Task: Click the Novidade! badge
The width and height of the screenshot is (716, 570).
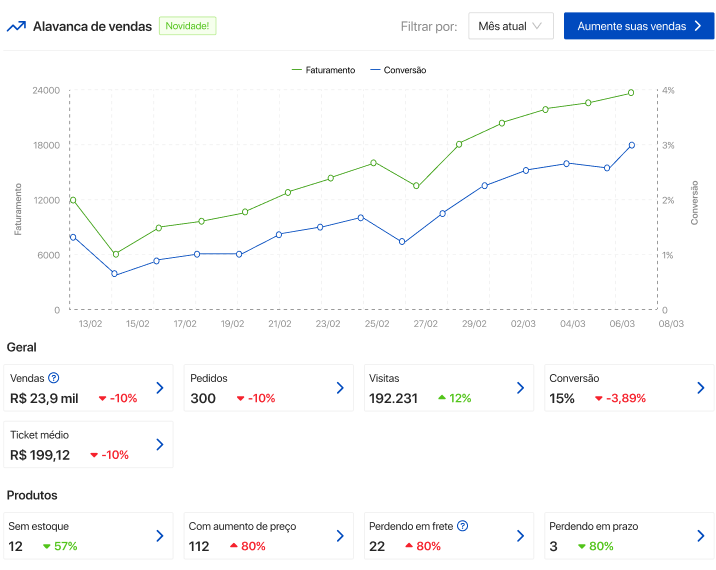Action: point(187,26)
